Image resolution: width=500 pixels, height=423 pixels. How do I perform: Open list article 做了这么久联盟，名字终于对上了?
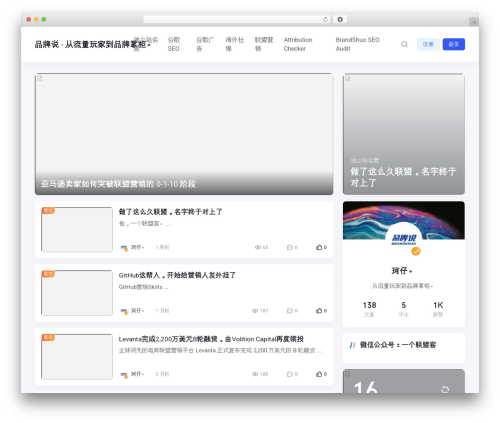[x=170, y=212]
